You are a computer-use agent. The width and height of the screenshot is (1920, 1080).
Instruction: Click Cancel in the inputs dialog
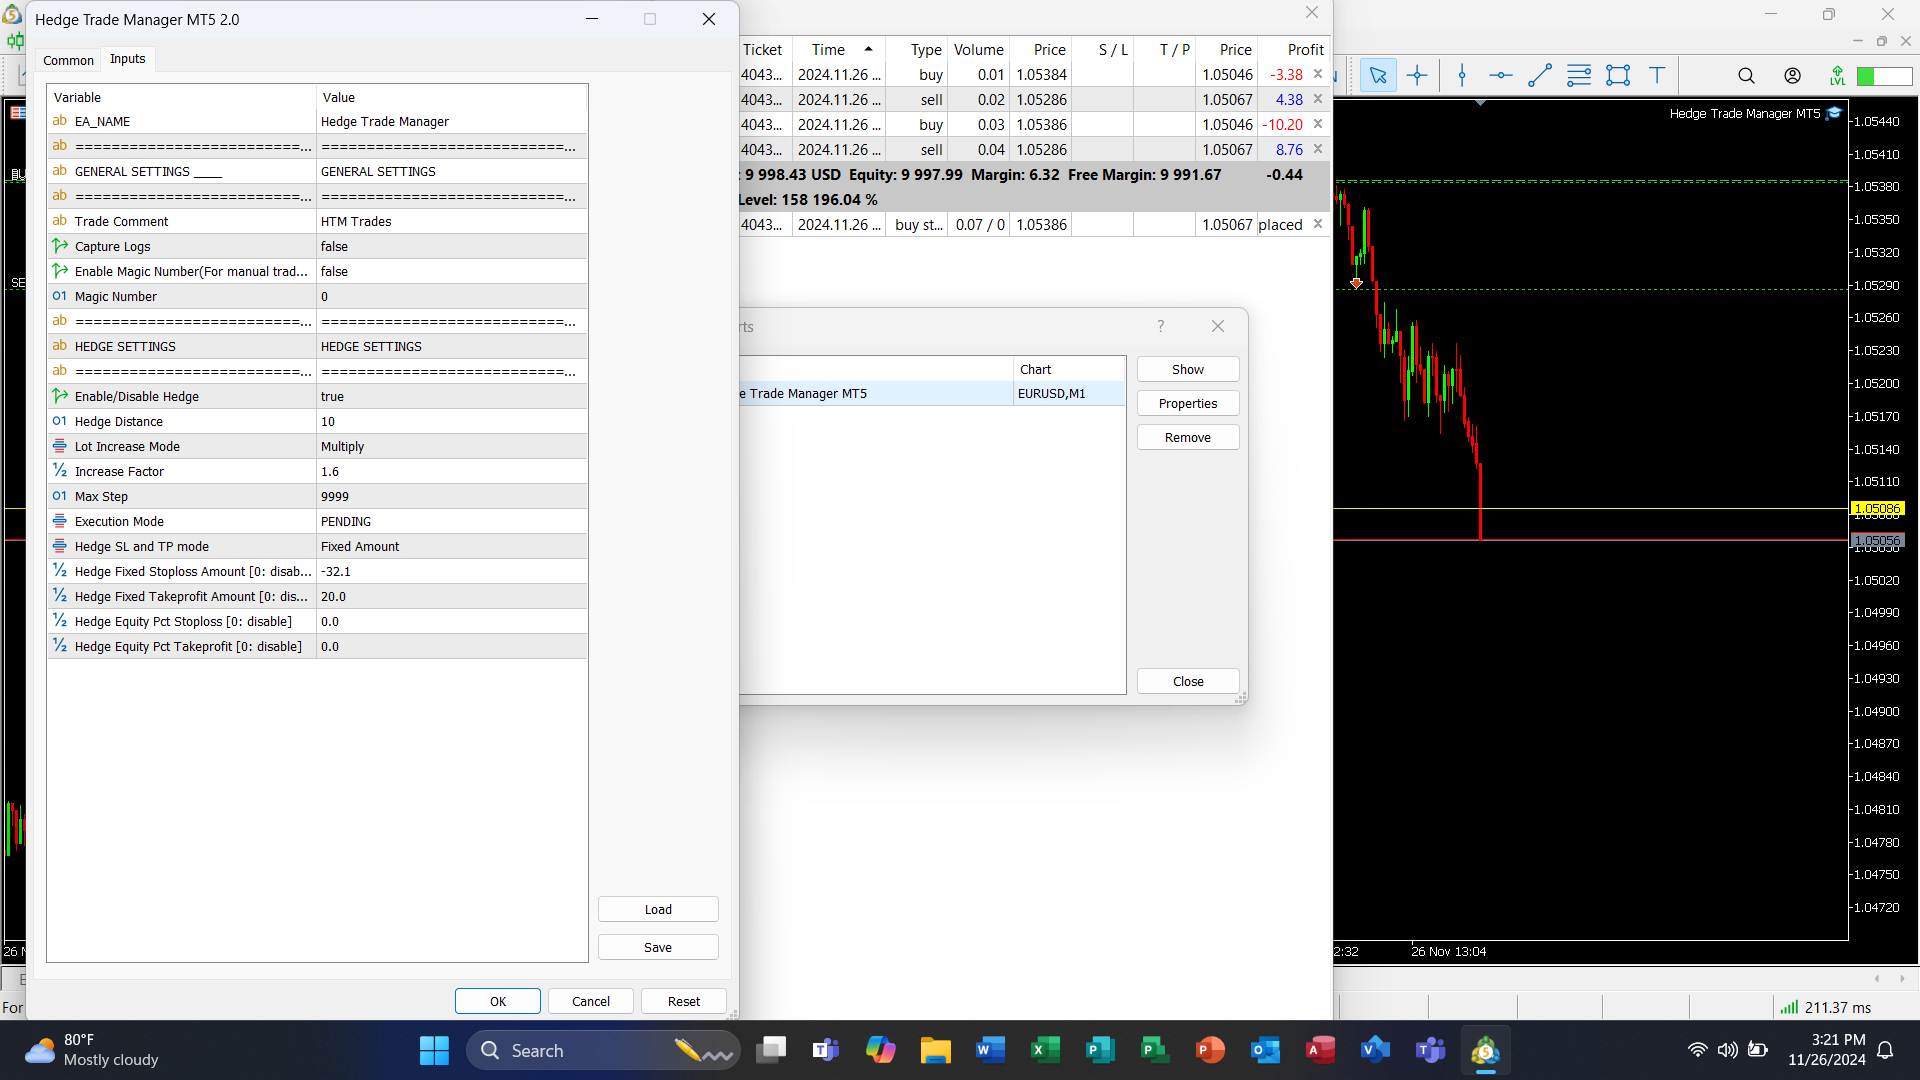591,1001
